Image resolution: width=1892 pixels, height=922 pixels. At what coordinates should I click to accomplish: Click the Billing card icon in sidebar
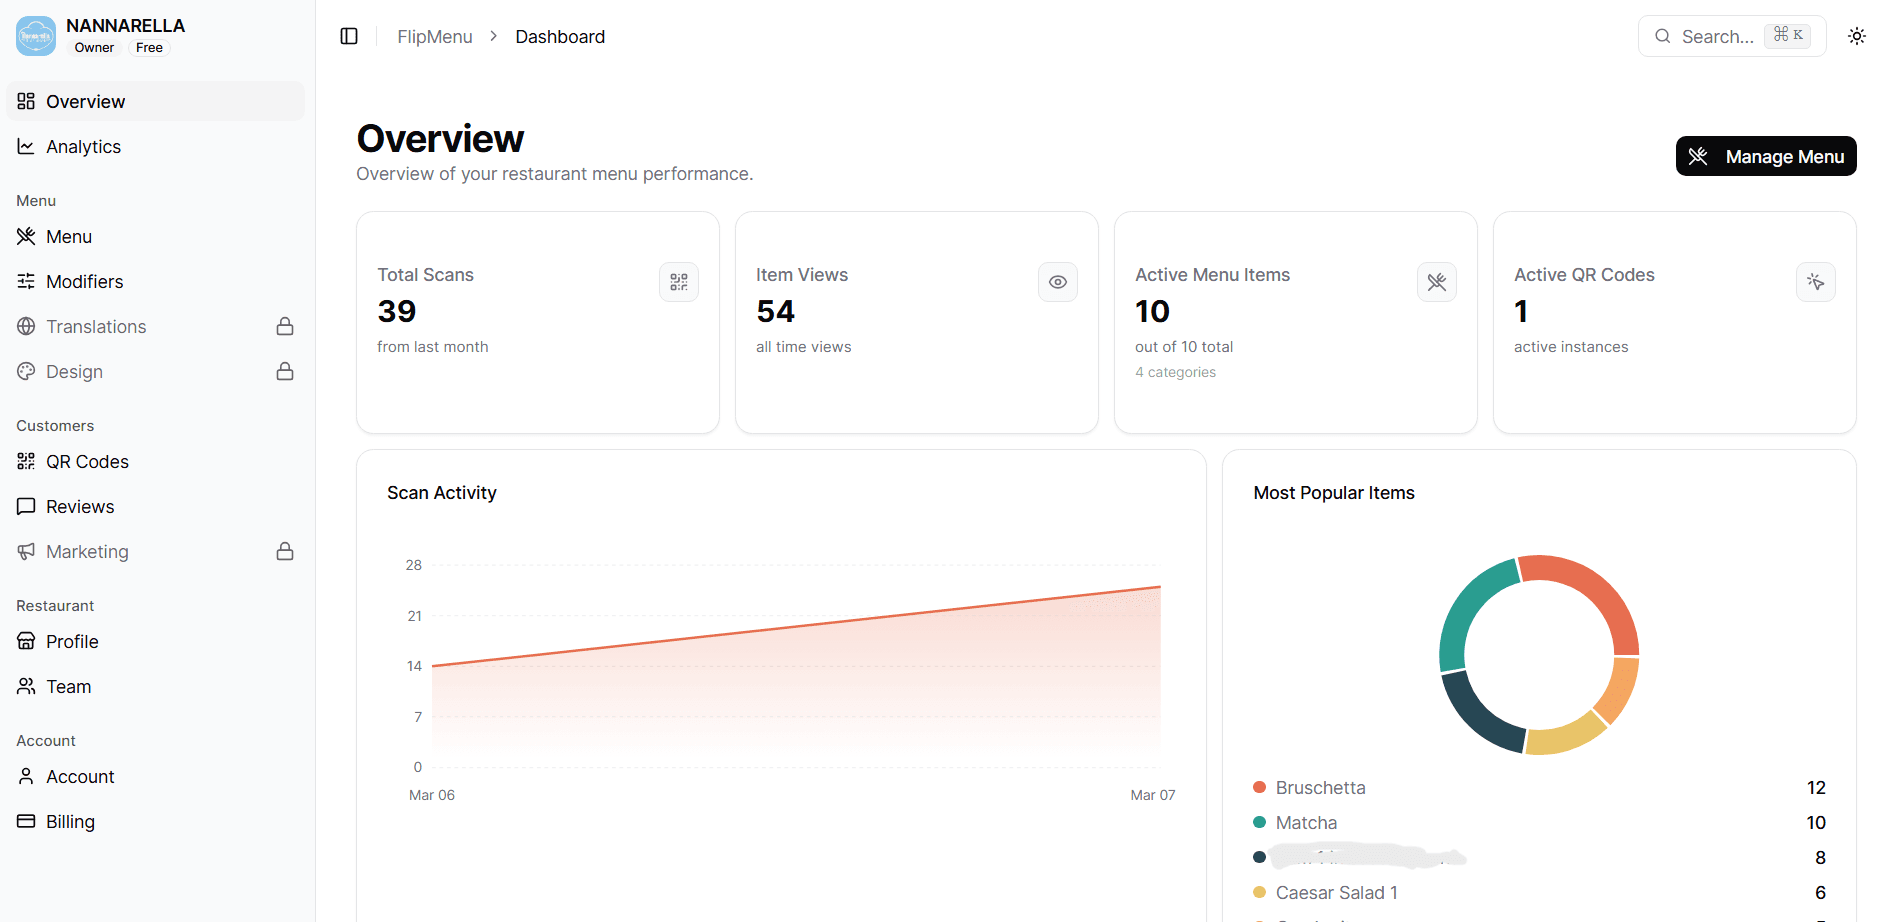coord(26,821)
